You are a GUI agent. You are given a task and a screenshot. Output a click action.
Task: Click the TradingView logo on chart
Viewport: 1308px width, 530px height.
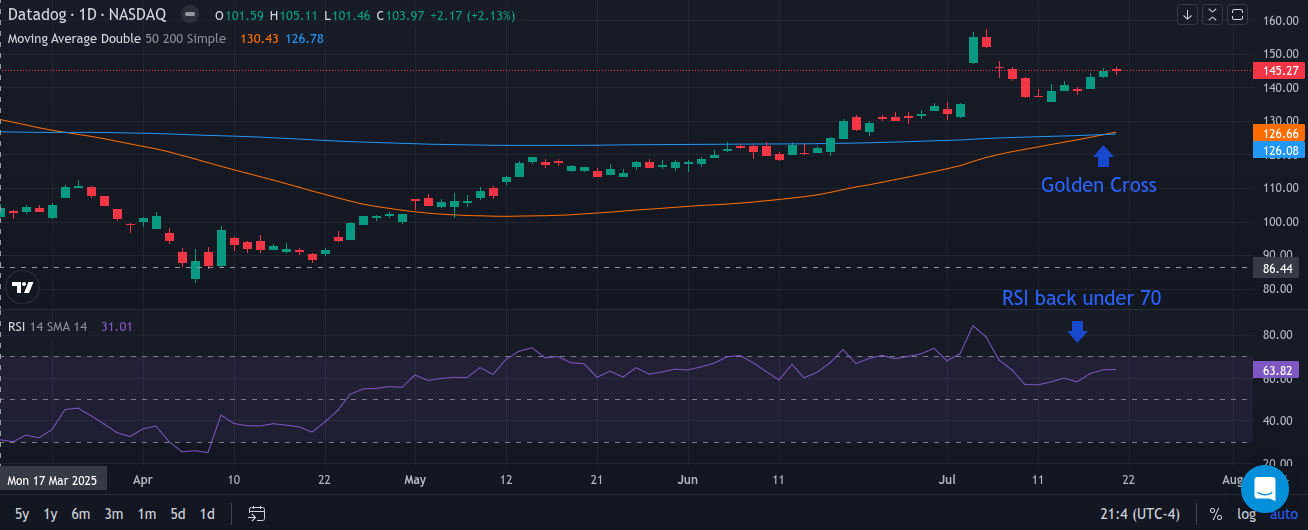pos(22,288)
